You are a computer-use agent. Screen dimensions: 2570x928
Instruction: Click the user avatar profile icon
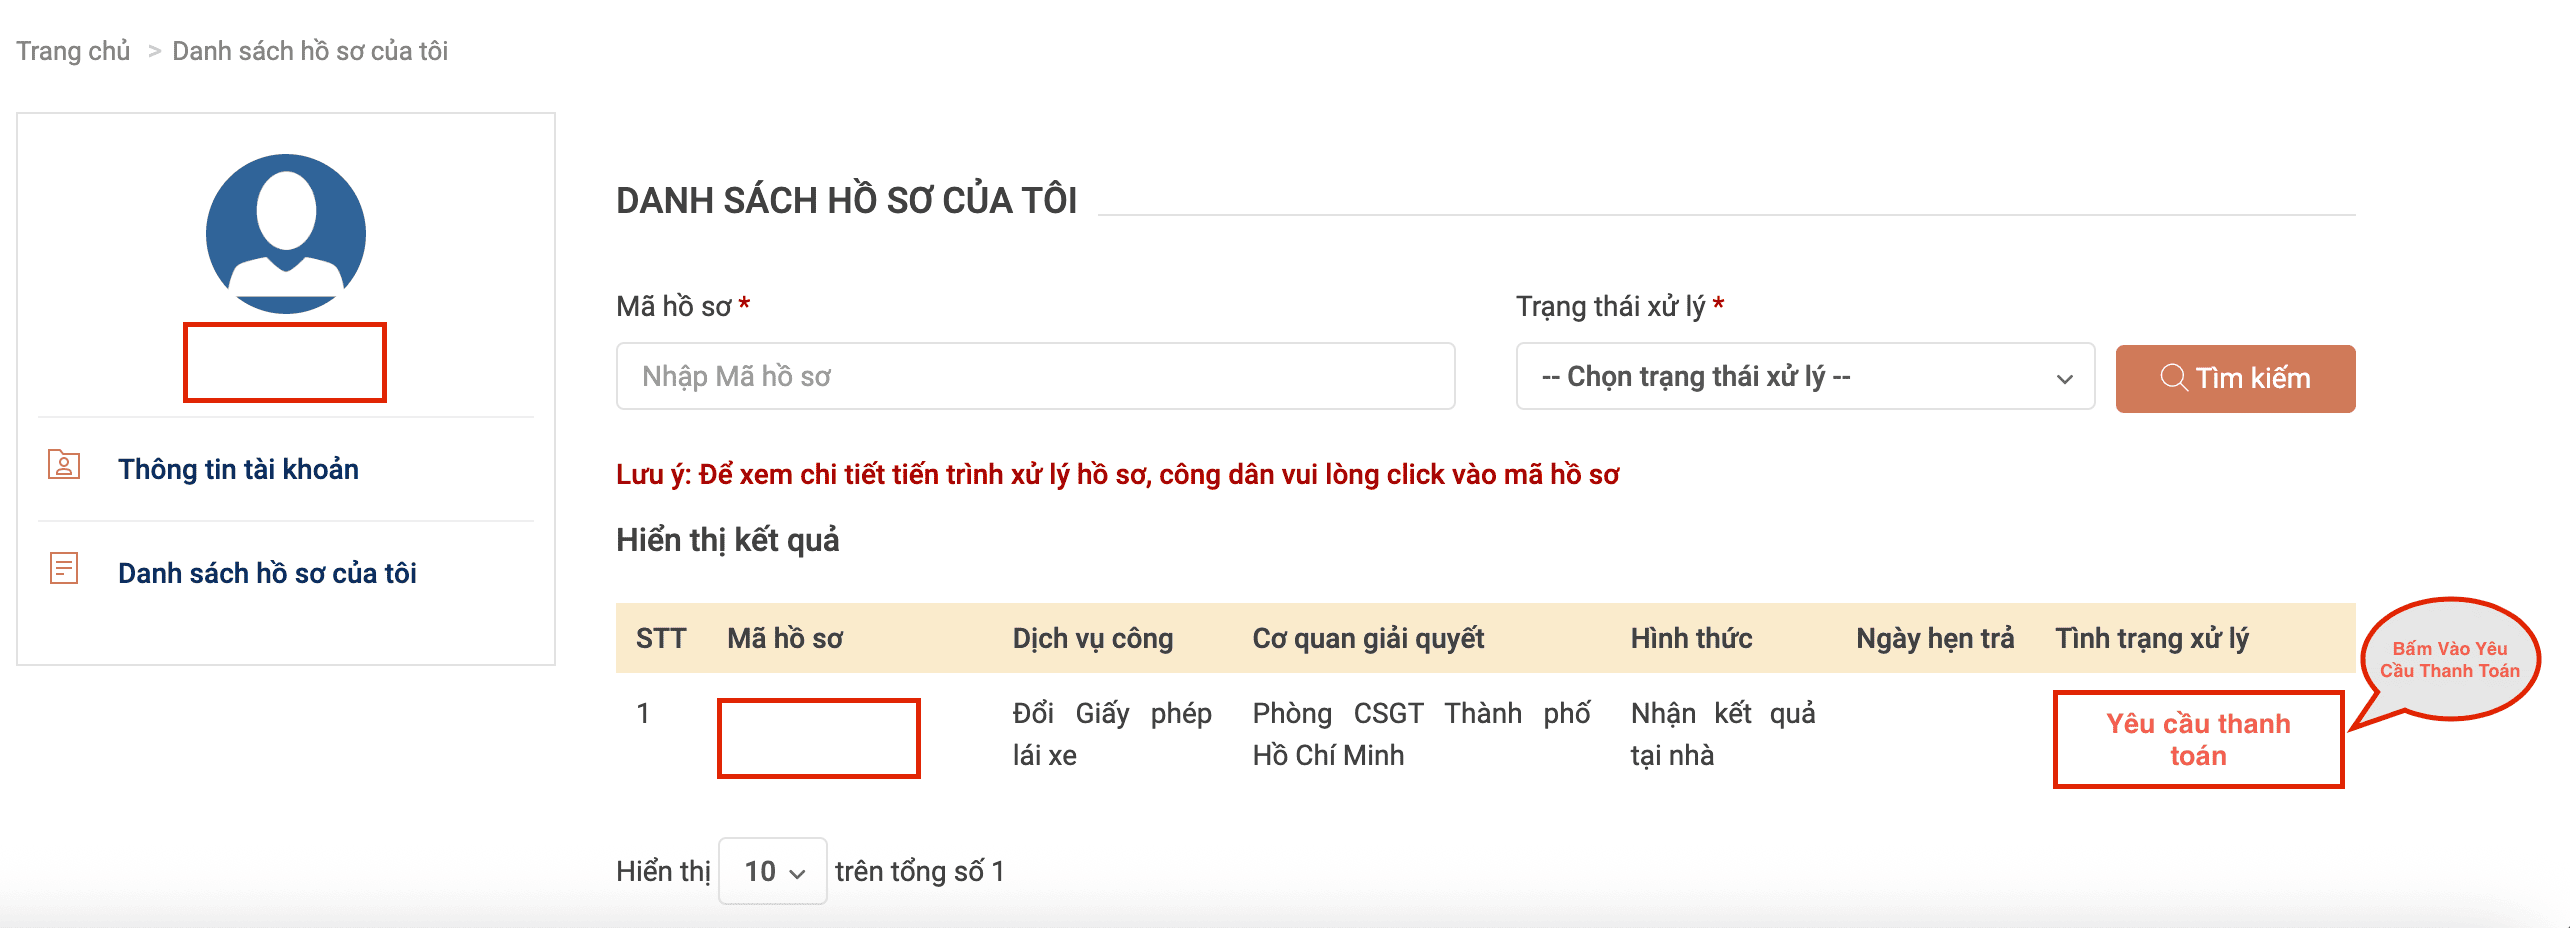(x=285, y=232)
